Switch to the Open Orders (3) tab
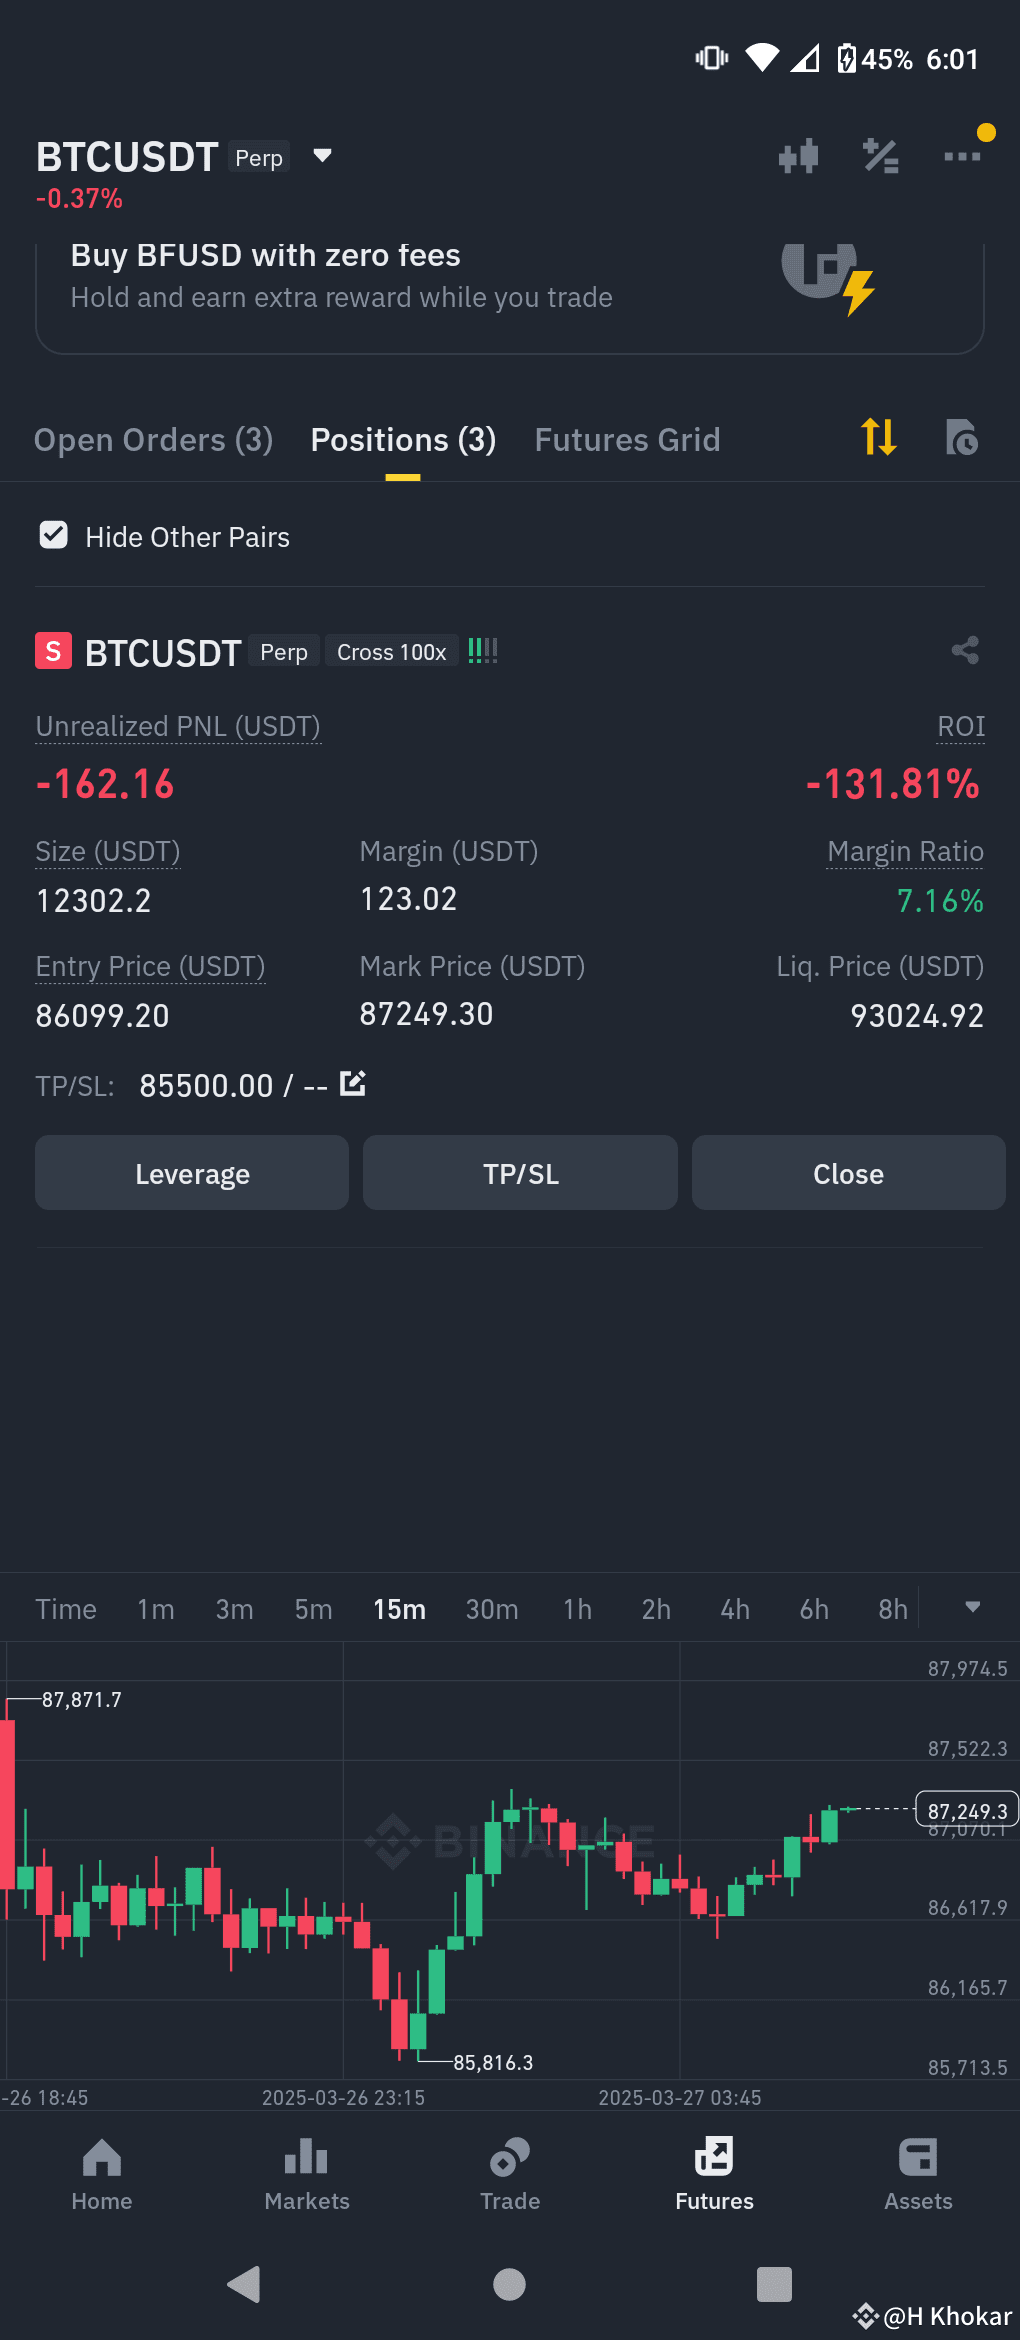 pos(153,440)
